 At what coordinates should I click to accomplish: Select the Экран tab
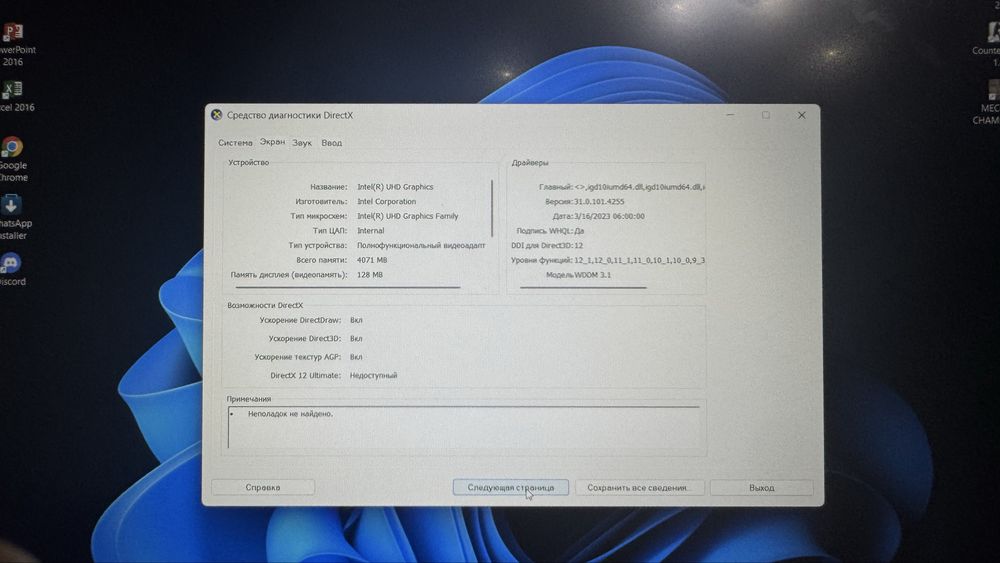272,142
